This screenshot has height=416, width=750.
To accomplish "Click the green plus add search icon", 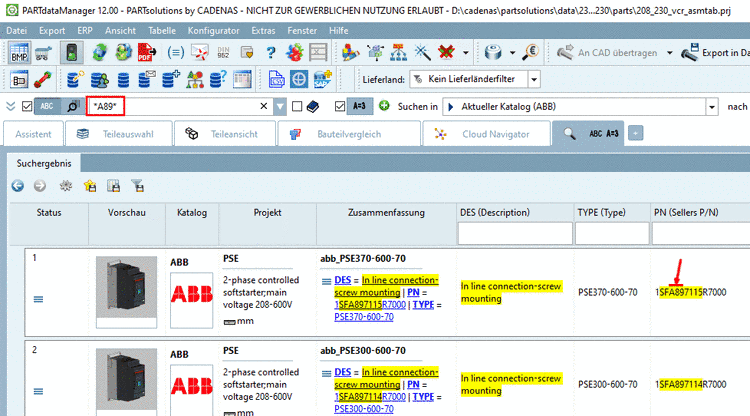I will (384, 106).
